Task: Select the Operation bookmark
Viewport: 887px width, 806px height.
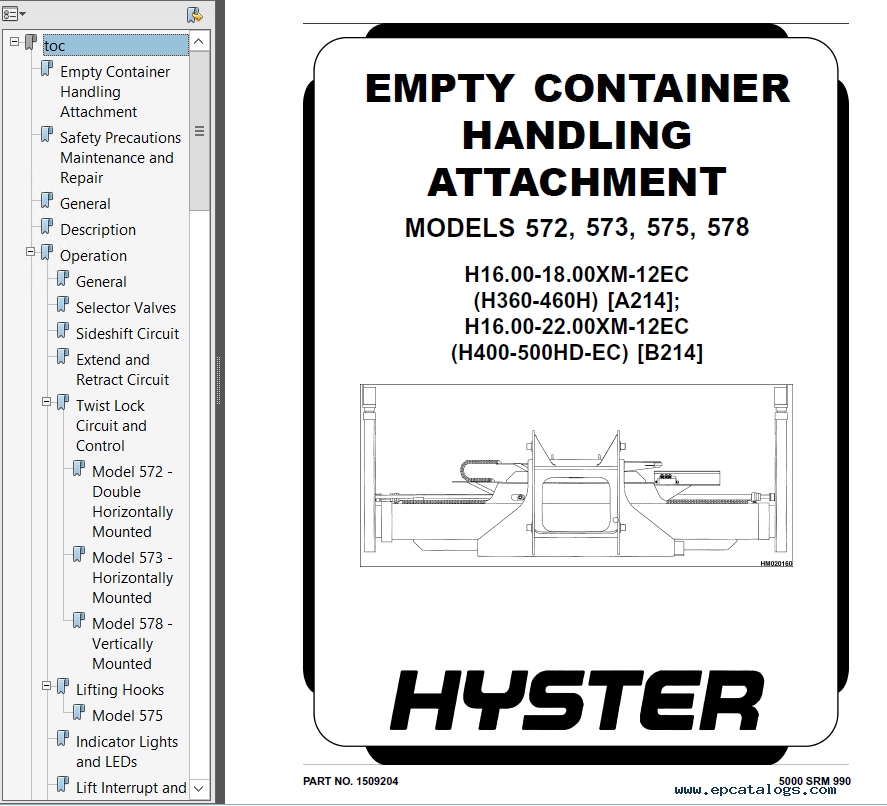Action: [x=93, y=256]
